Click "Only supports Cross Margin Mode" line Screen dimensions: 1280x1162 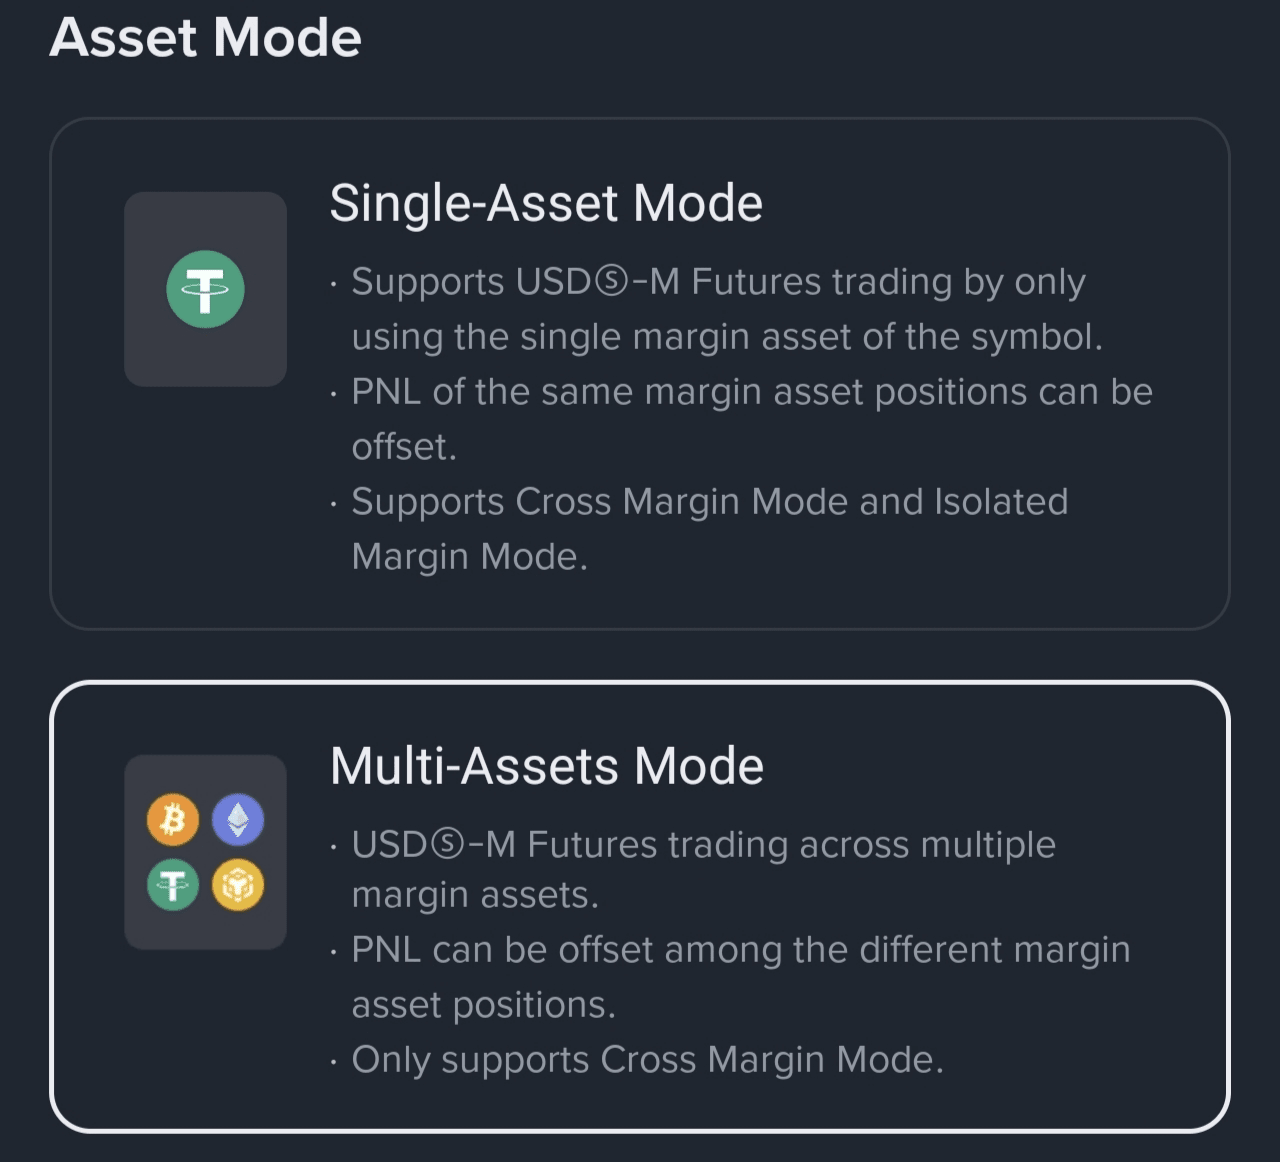[647, 1060]
